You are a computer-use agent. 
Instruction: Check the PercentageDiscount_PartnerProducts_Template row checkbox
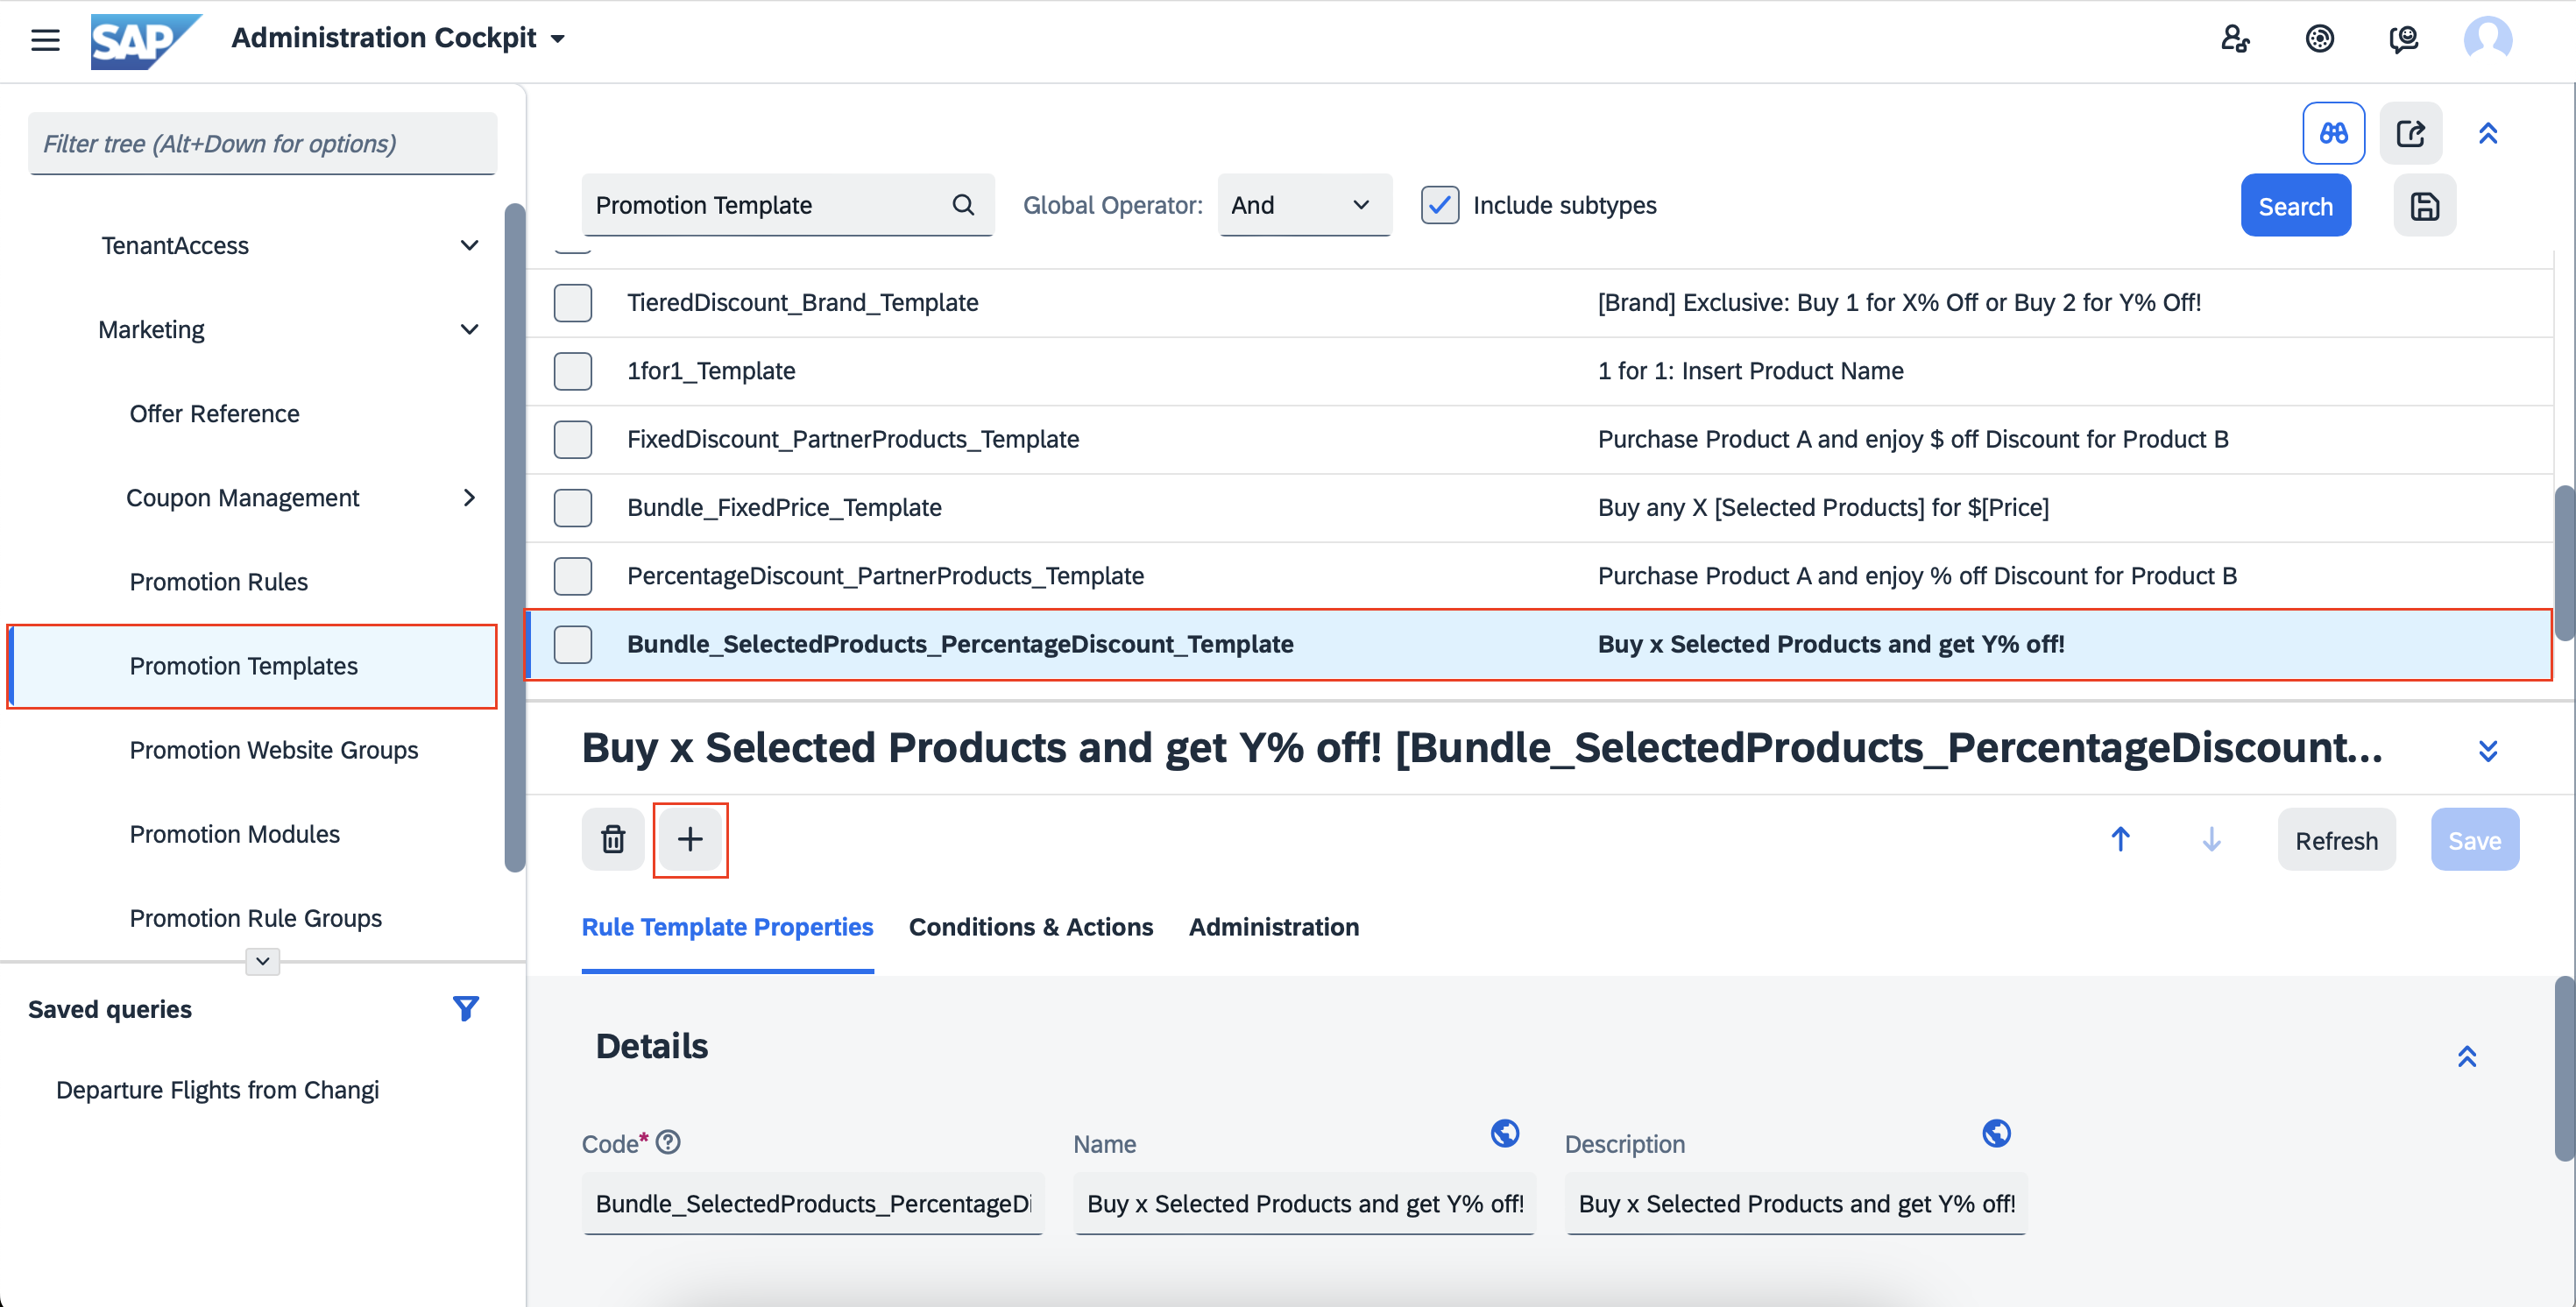click(x=573, y=576)
